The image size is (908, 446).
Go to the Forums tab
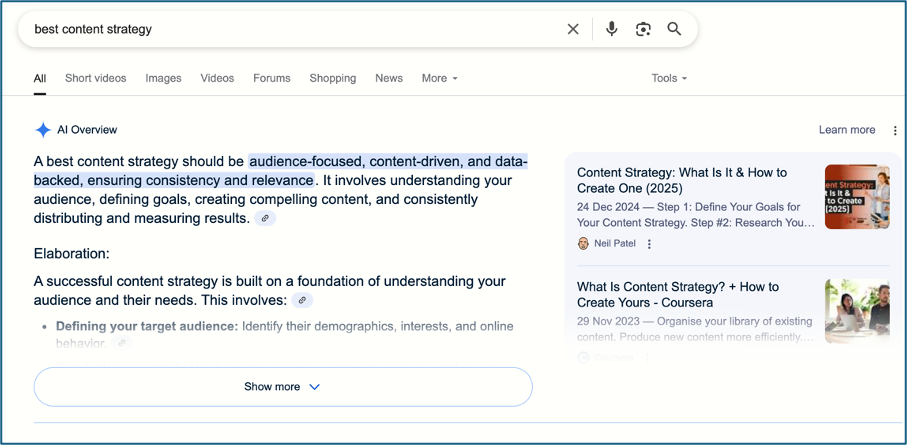271,78
